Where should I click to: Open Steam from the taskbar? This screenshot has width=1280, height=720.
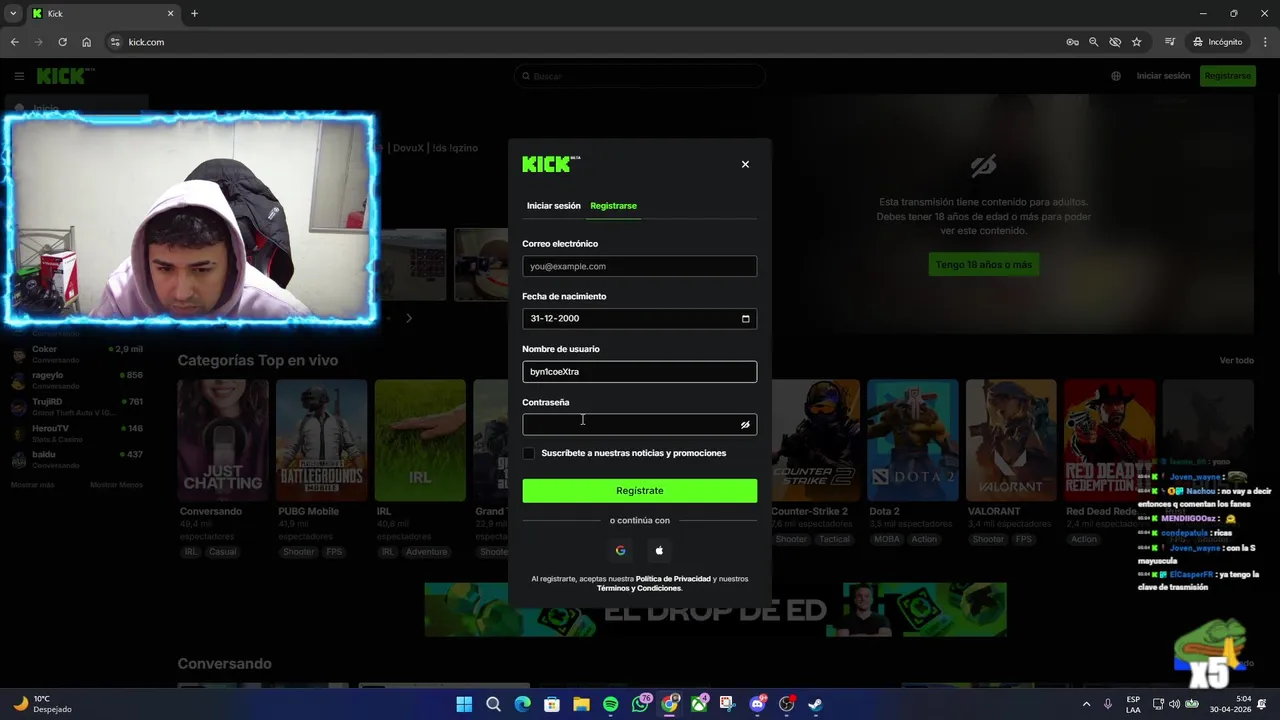[x=815, y=704]
